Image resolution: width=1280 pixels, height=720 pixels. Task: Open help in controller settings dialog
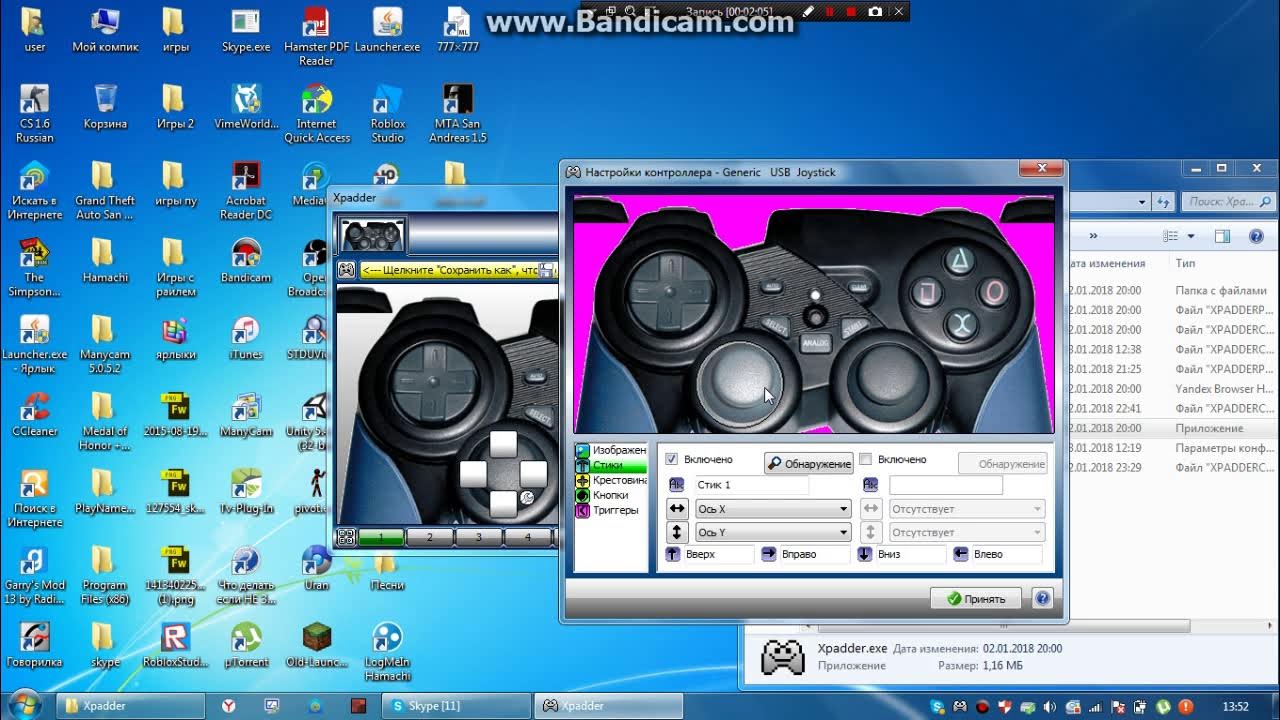(x=1042, y=598)
